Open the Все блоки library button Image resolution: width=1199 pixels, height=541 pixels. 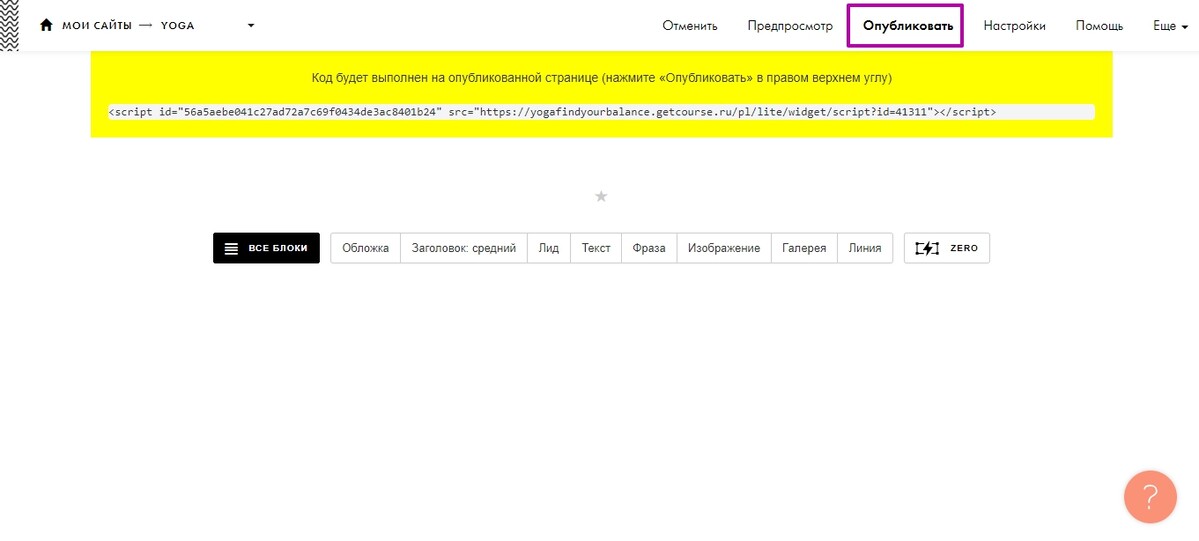[266, 248]
